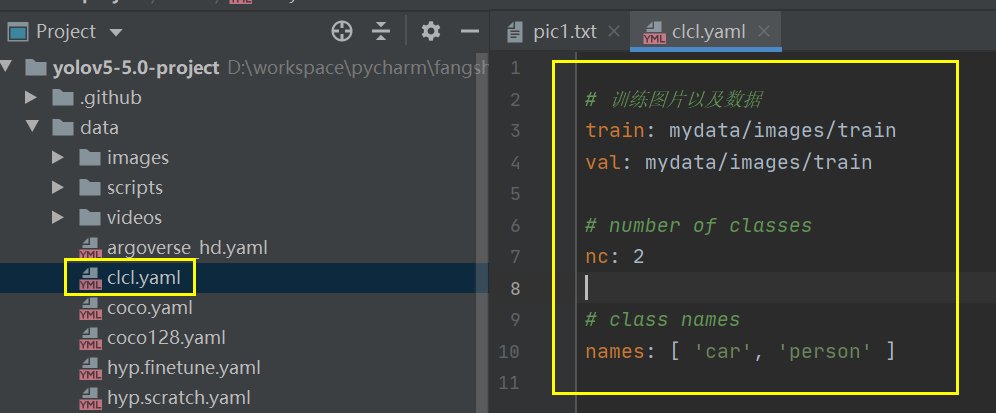This screenshot has width=996, height=413.
Task: Close the pic1.txt editor tab
Action: 614,31
